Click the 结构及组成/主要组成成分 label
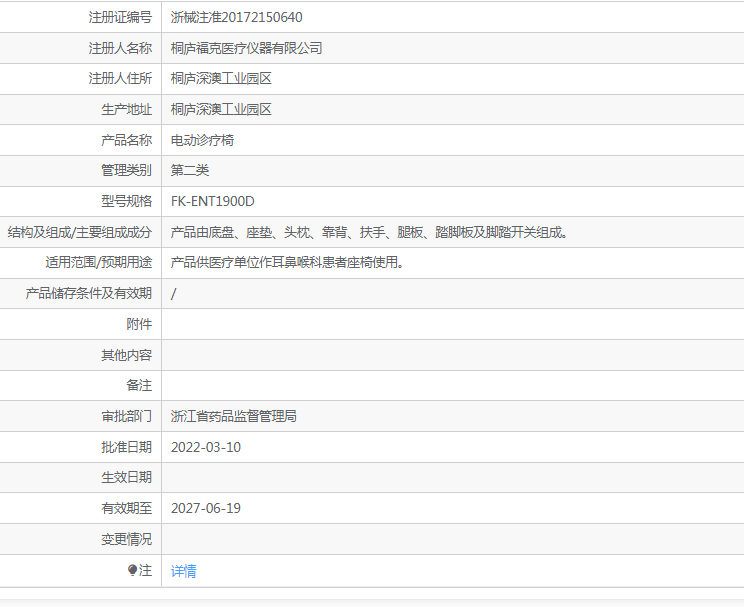Viewport: 744px width, 607px height. click(x=80, y=232)
